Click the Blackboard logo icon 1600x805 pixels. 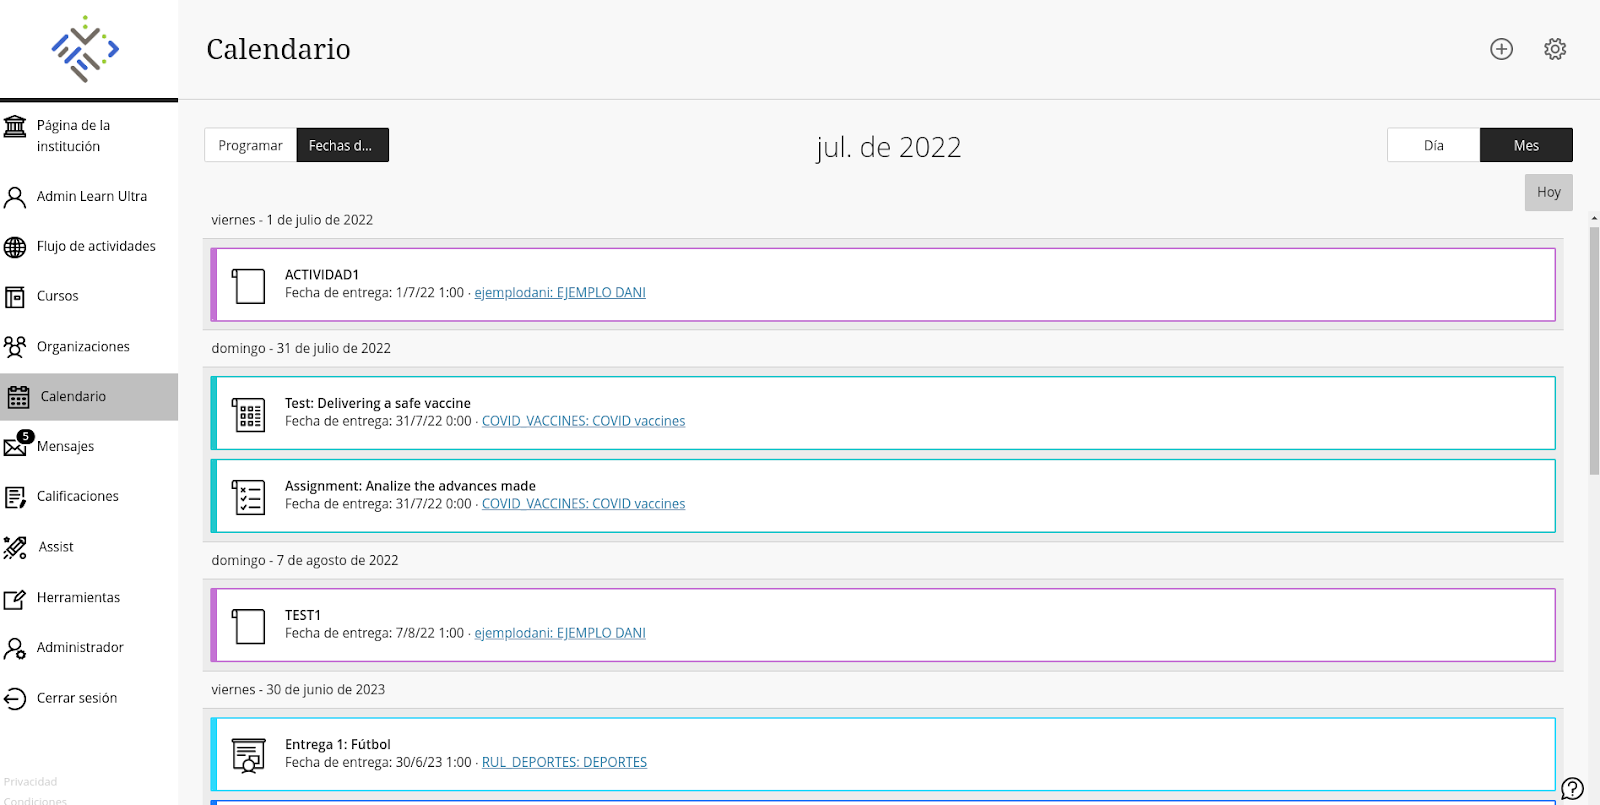click(85, 49)
